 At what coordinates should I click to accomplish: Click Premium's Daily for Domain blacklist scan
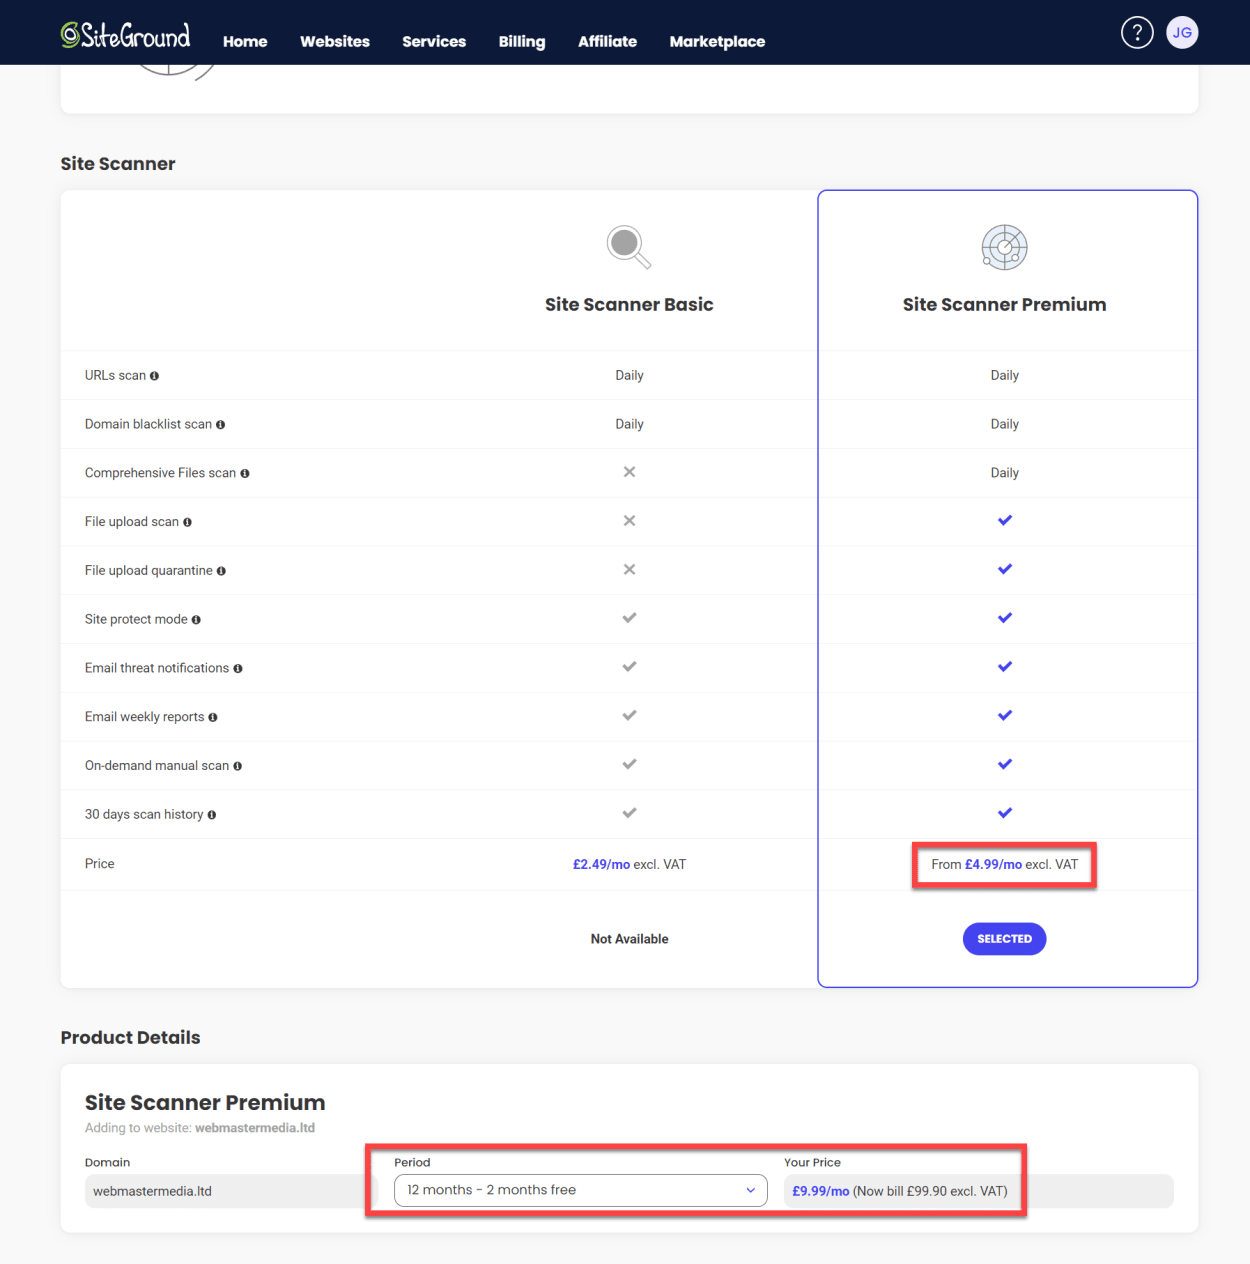(1004, 425)
